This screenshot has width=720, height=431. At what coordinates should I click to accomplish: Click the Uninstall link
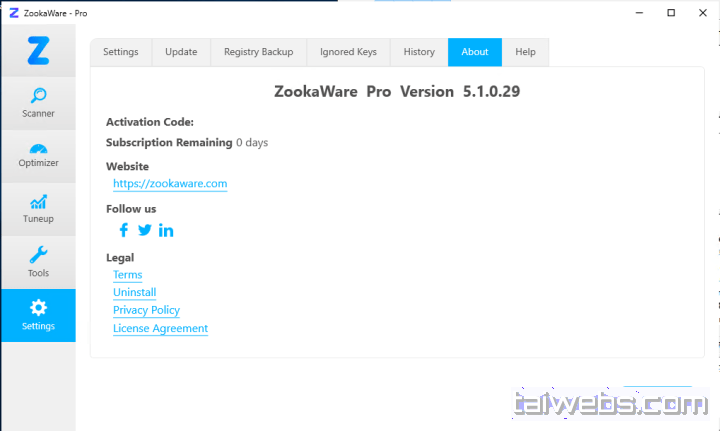click(135, 292)
